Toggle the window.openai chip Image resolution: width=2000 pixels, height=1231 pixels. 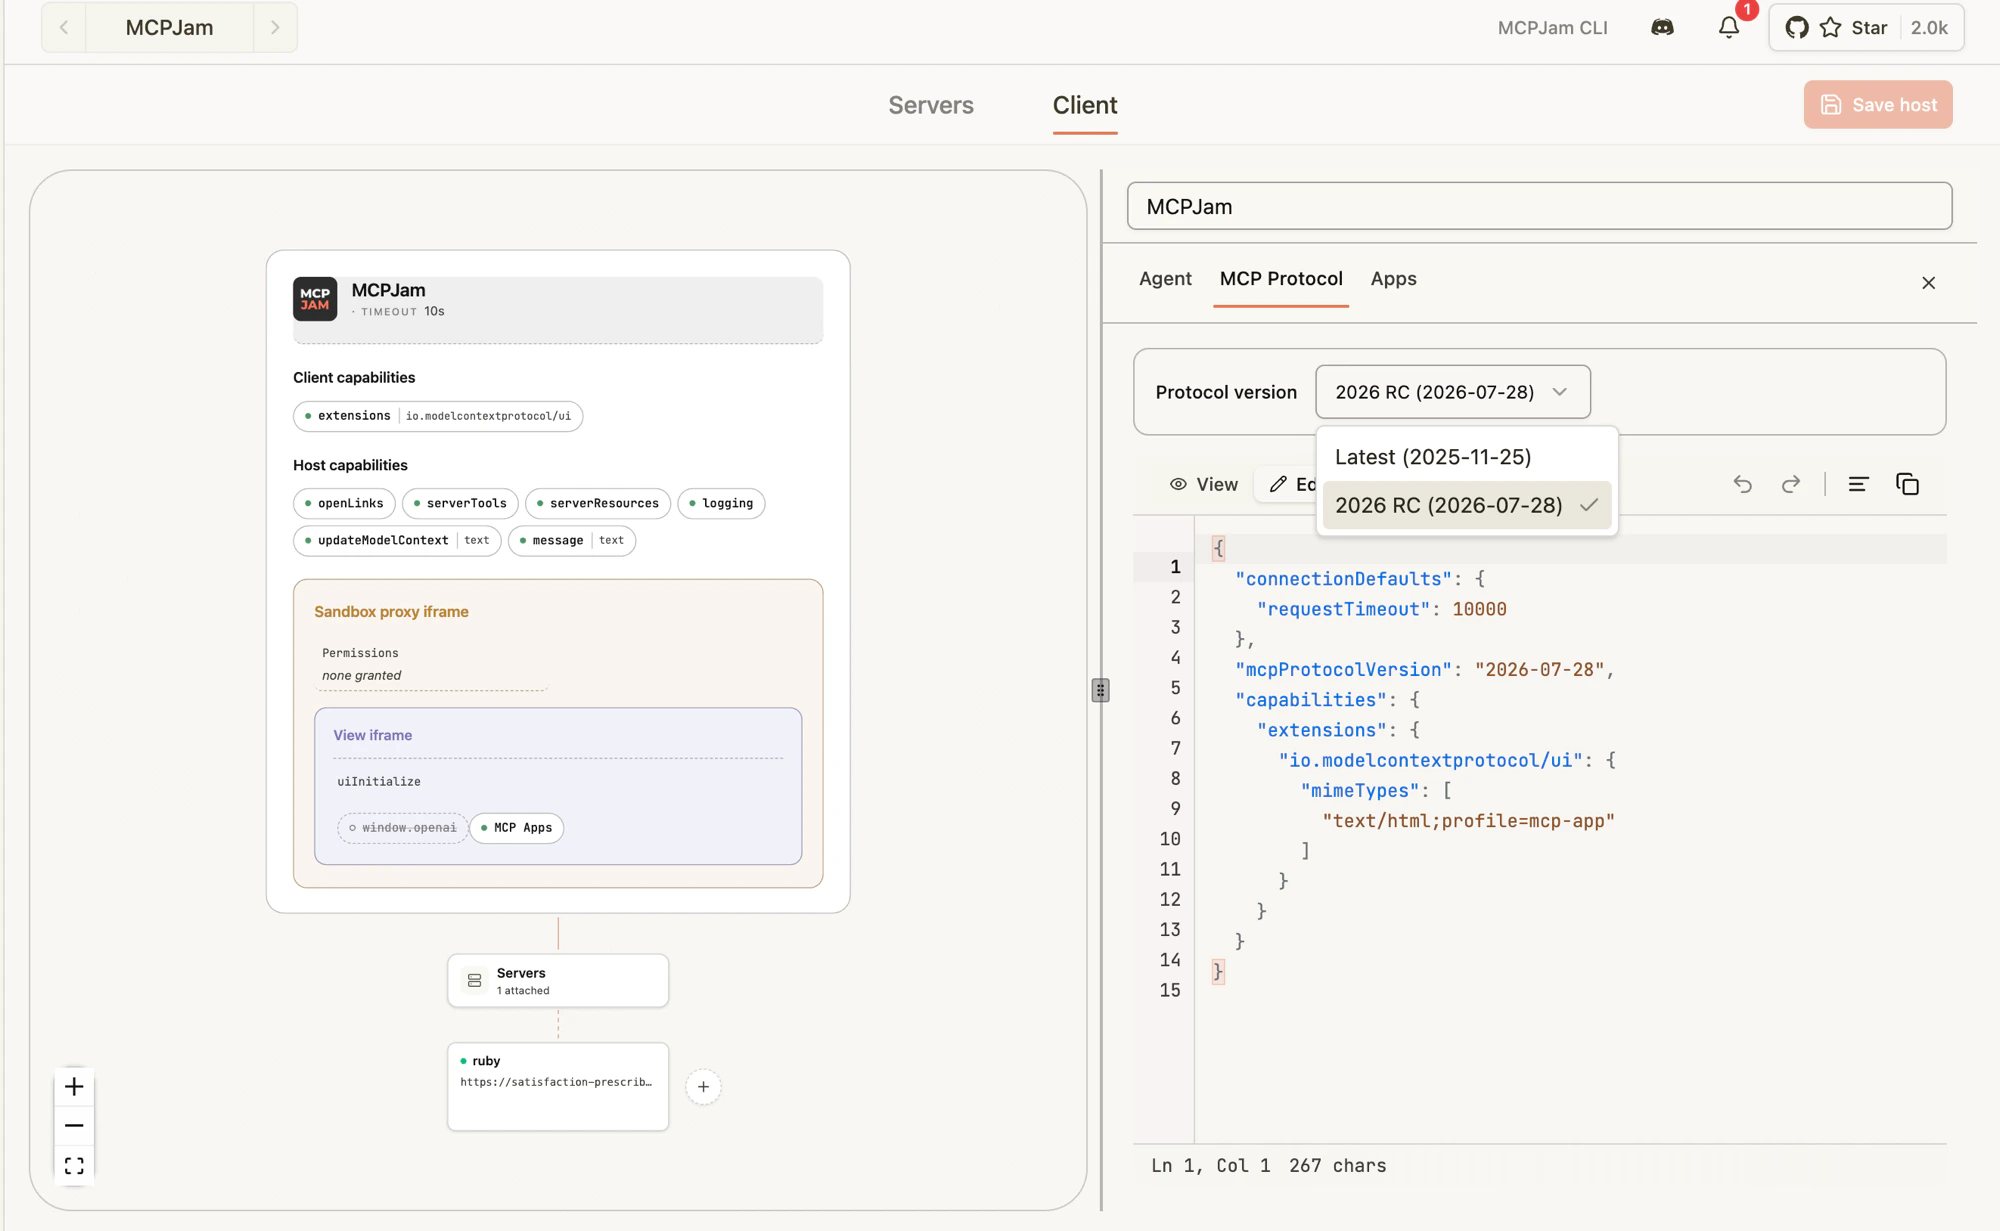(x=402, y=828)
